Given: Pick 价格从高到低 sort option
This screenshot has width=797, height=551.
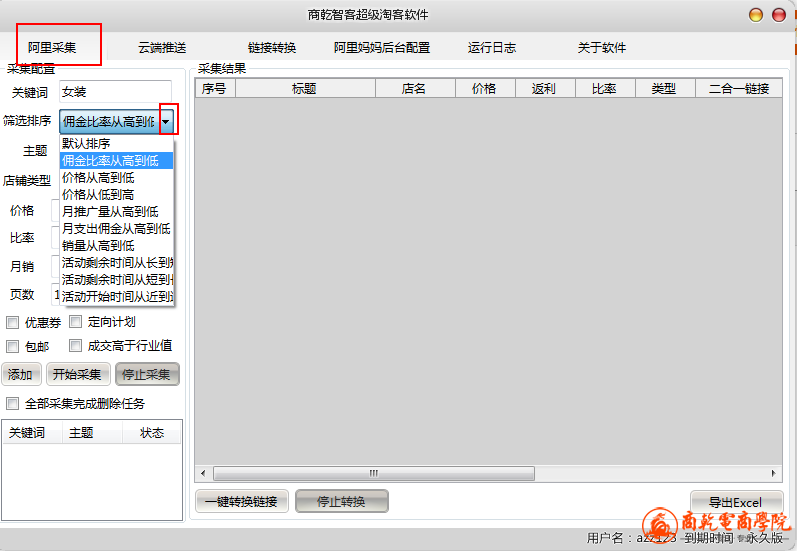Looking at the screenshot, I should point(117,177).
